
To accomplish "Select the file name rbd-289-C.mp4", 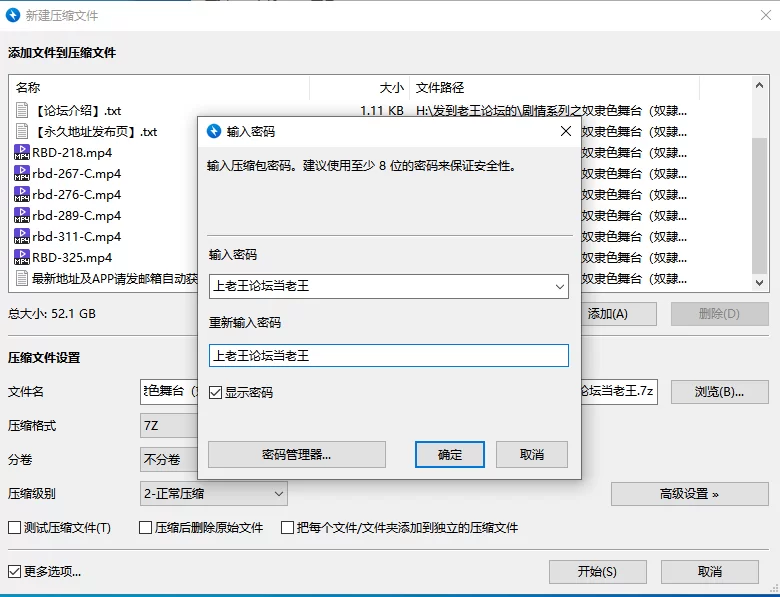I will tap(77, 215).
